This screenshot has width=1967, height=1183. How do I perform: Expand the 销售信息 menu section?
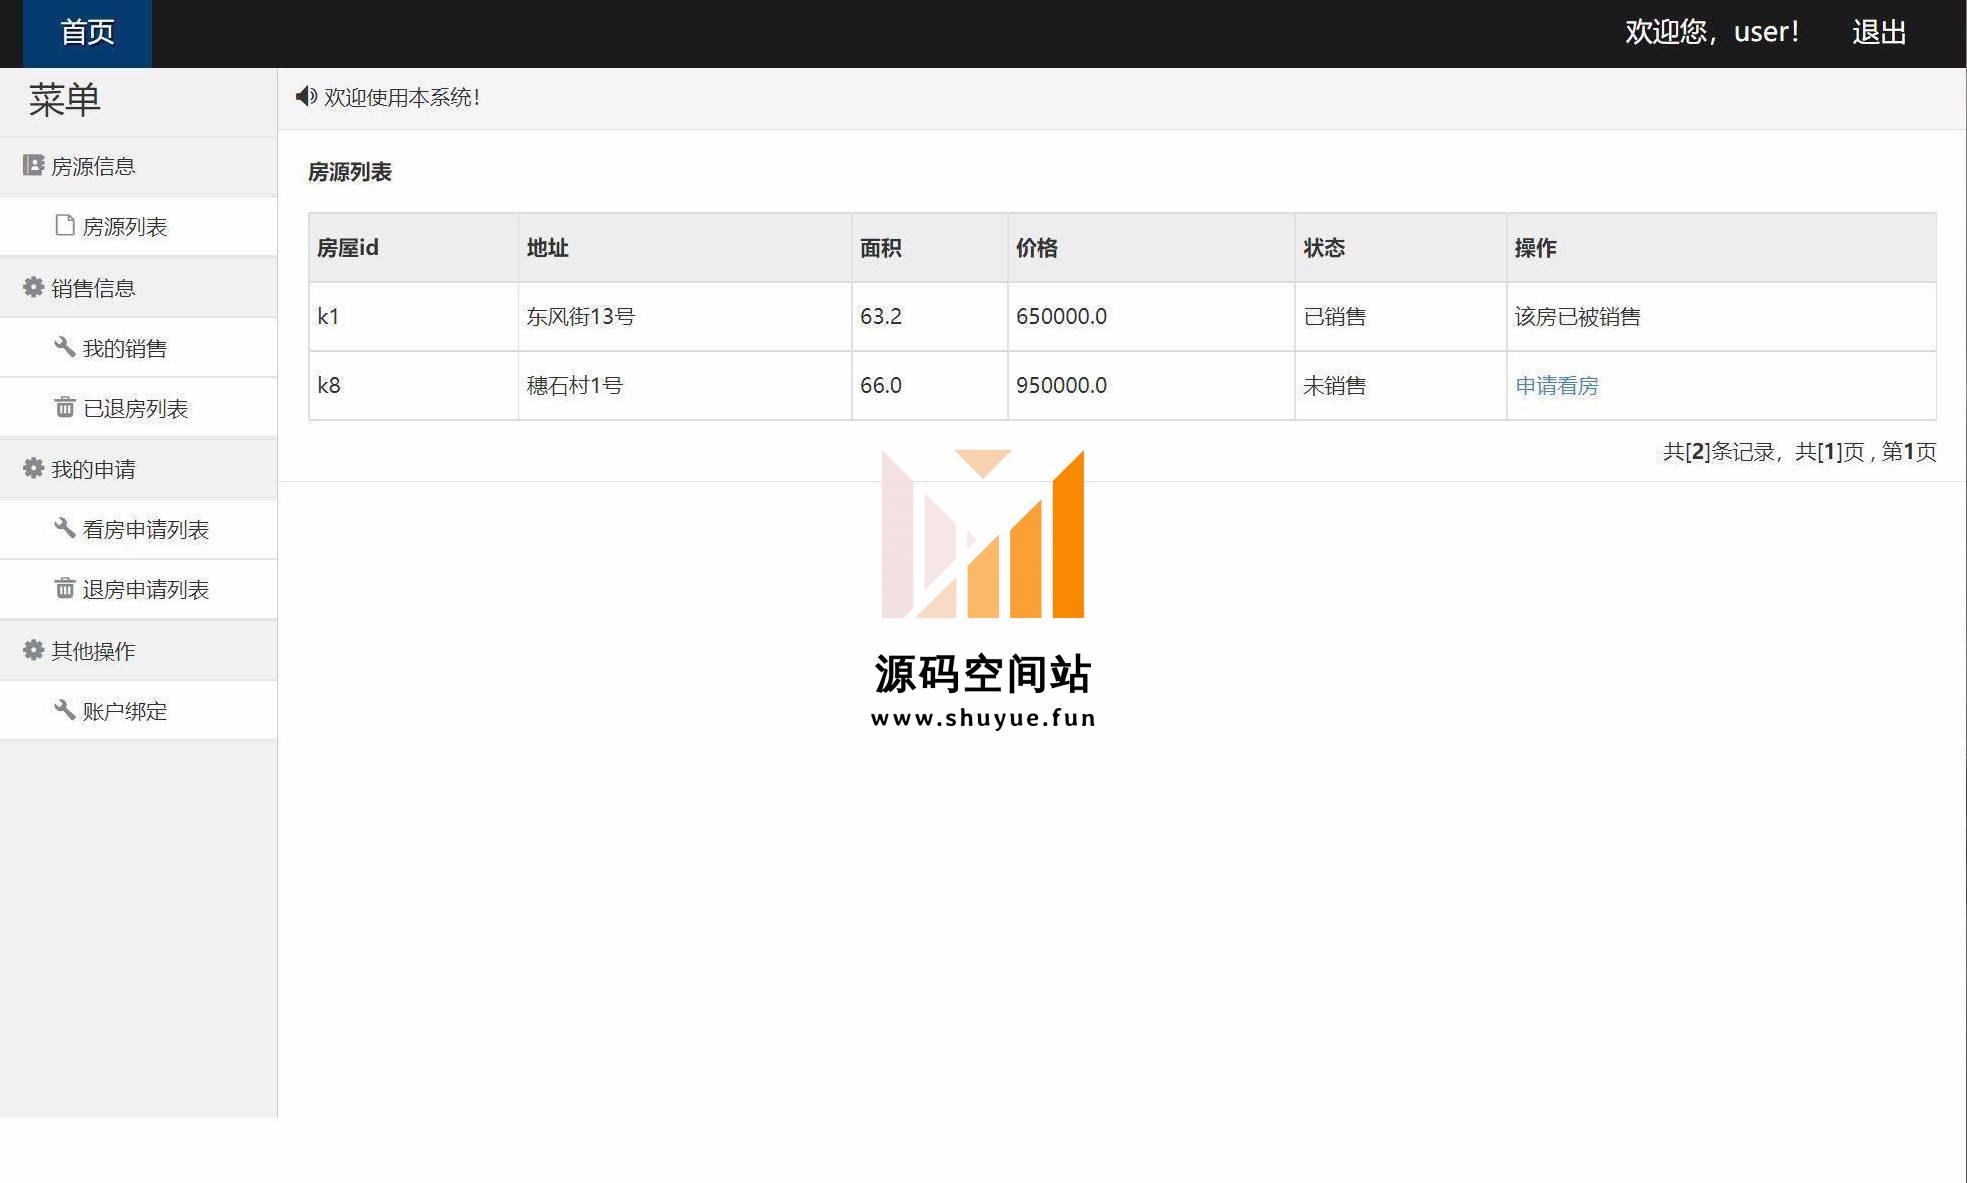click(138, 288)
